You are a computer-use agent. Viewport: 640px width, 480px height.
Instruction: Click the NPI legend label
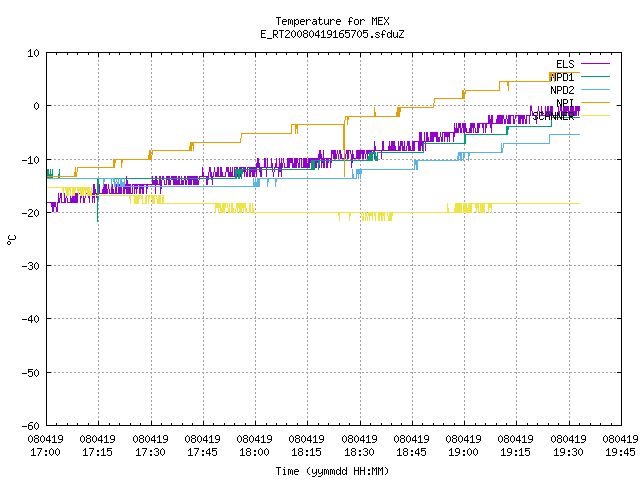(565, 103)
